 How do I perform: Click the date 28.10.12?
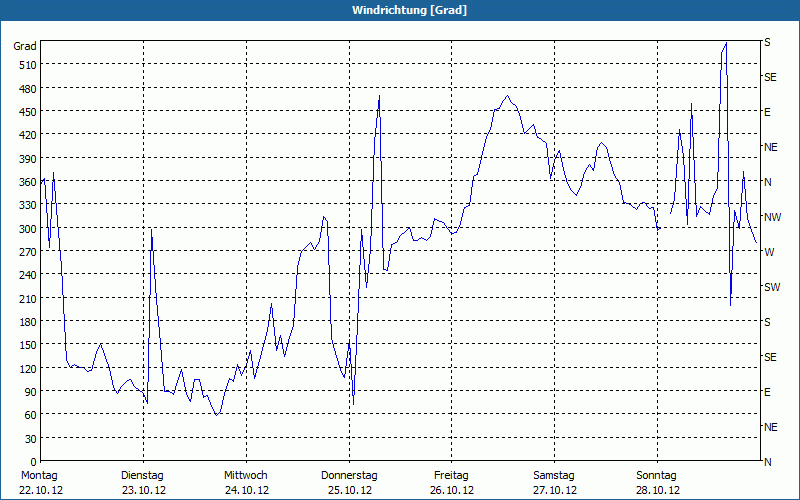[x=658, y=490]
